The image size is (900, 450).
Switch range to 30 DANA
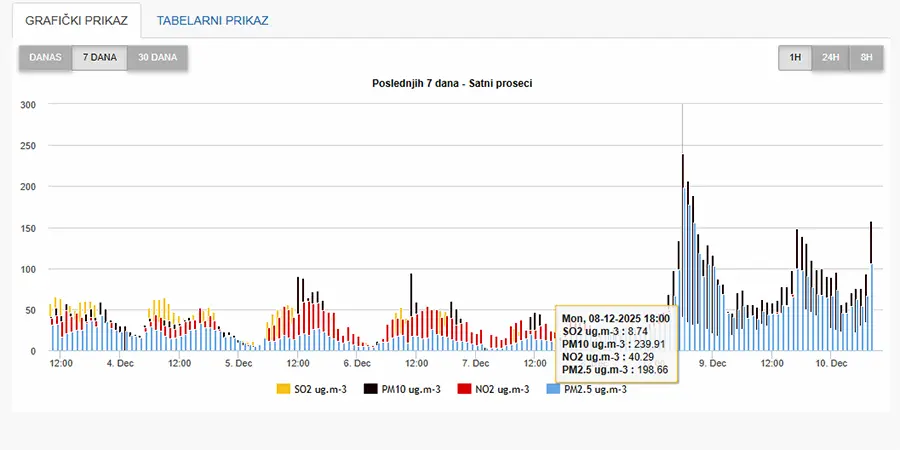coord(157,57)
